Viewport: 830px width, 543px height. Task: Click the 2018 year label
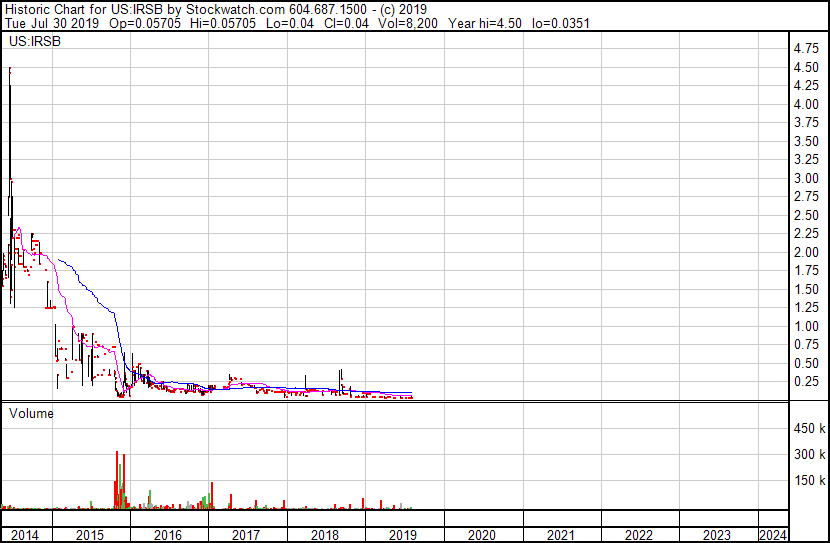click(325, 535)
